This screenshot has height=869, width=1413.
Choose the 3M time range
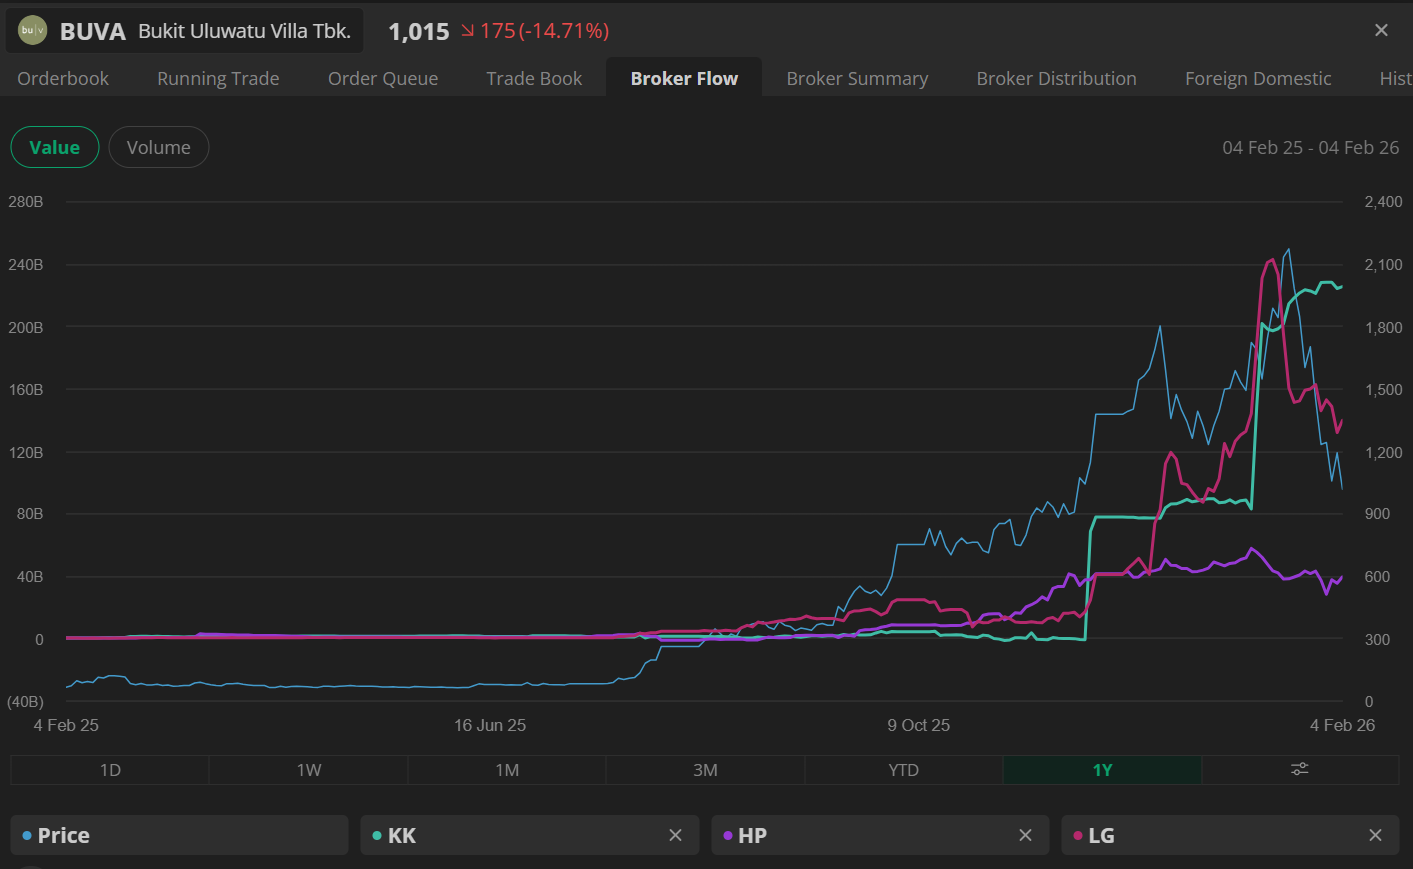(705, 770)
